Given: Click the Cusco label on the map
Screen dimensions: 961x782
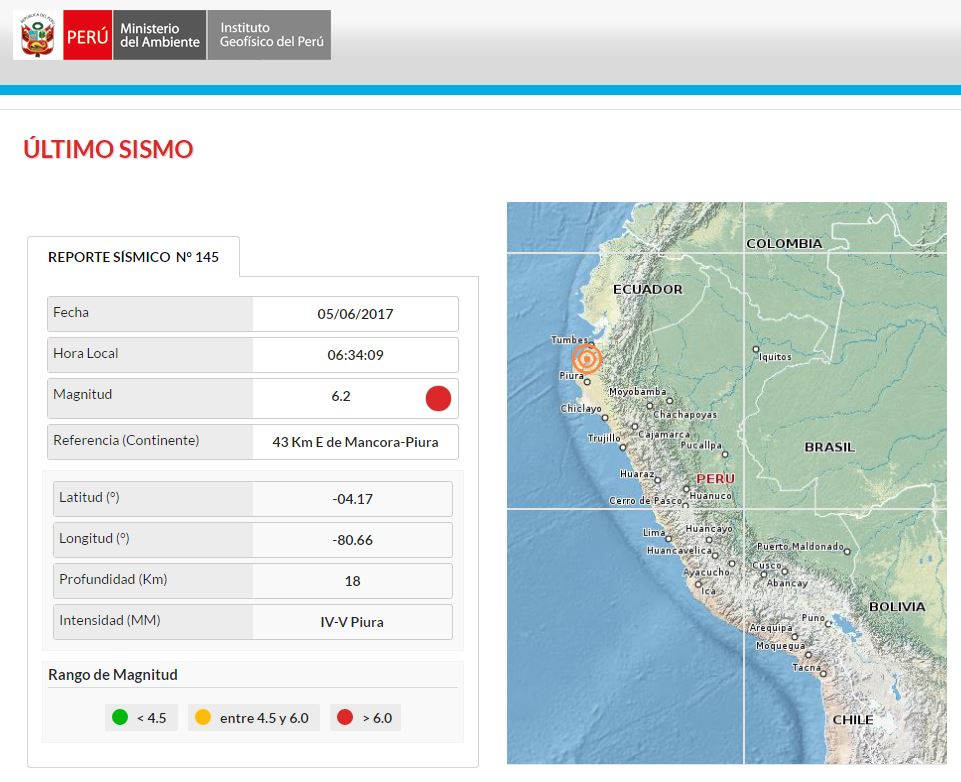Looking at the screenshot, I should pyautogui.click(x=767, y=565).
